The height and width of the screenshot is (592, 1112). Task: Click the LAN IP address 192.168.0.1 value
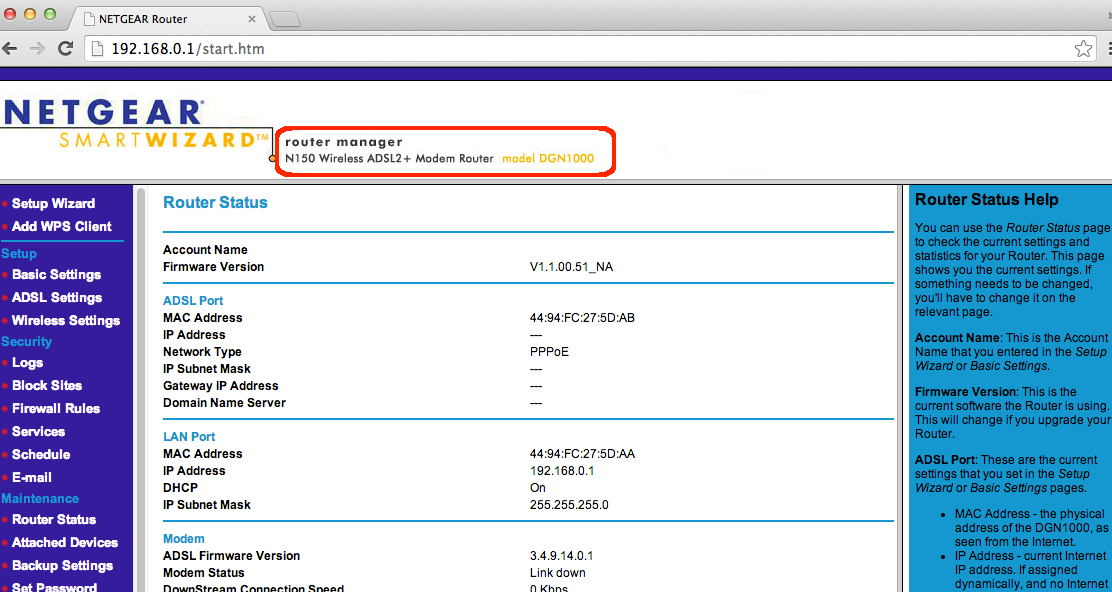(561, 471)
